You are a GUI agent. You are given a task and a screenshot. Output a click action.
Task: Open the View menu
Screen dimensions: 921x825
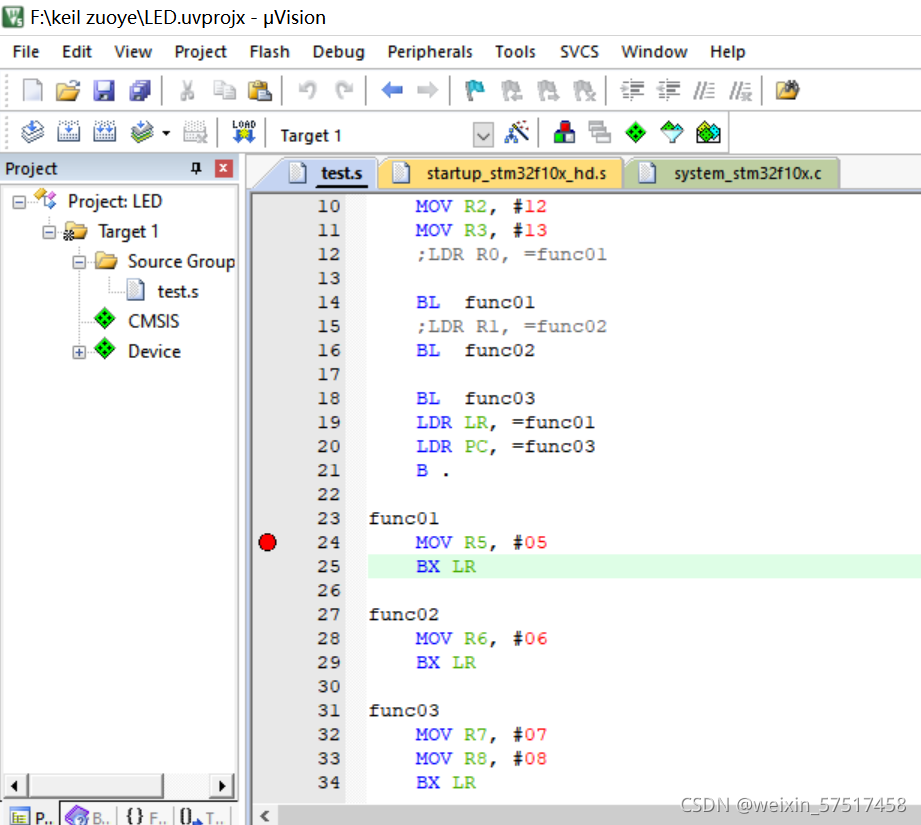coord(133,52)
